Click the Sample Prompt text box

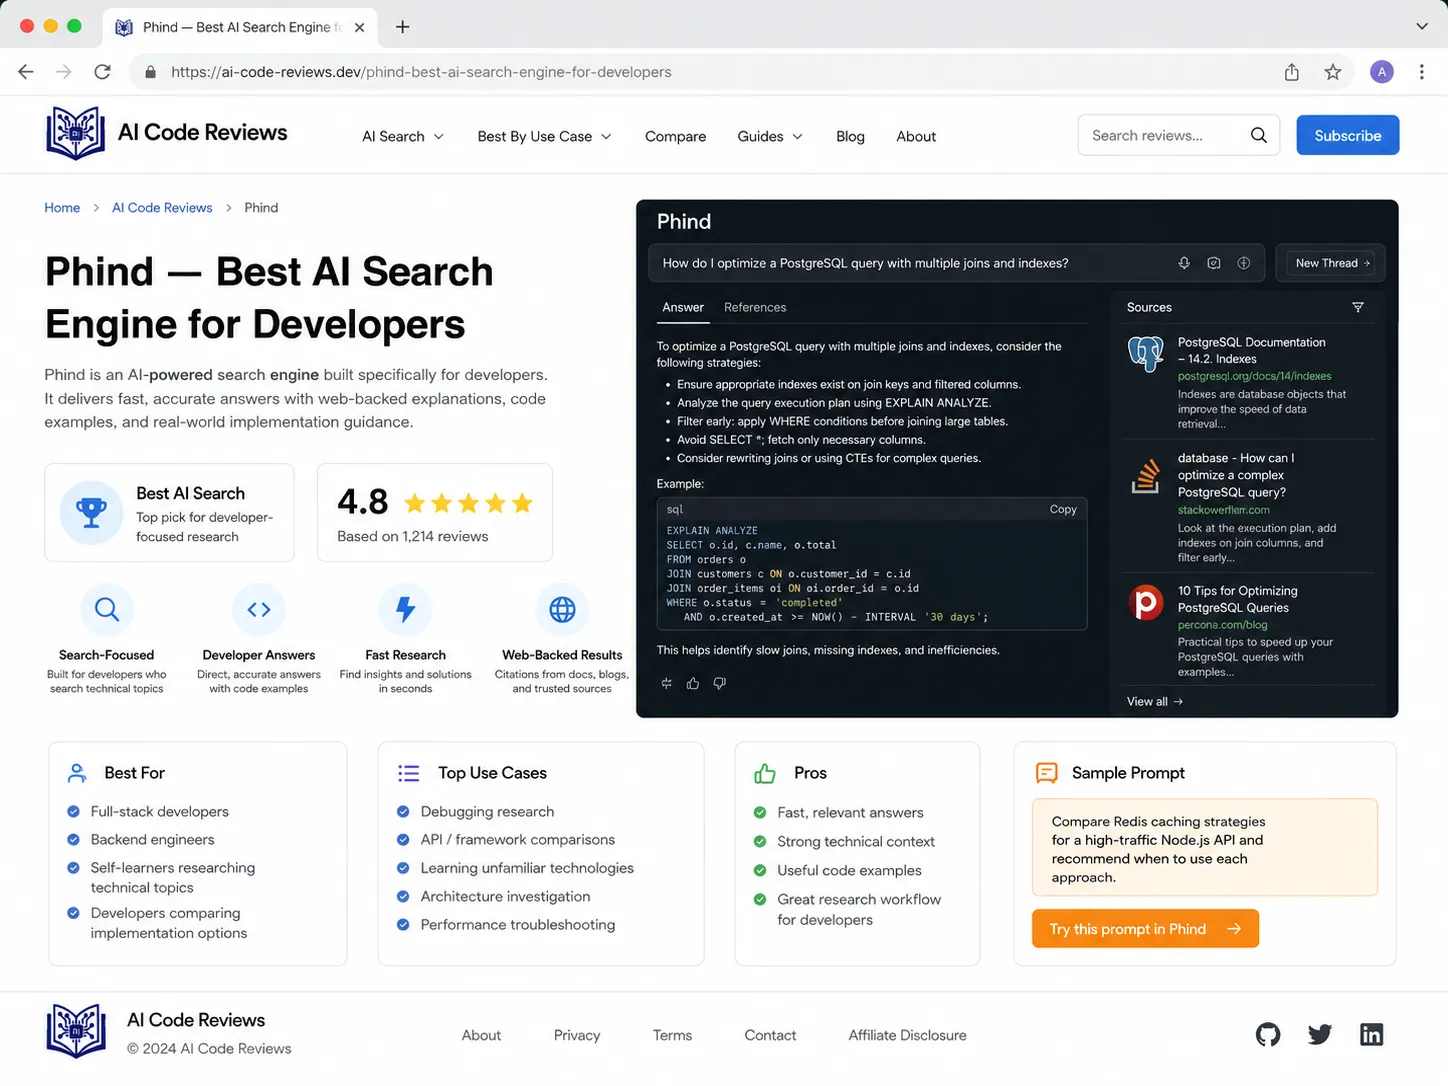point(1204,847)
